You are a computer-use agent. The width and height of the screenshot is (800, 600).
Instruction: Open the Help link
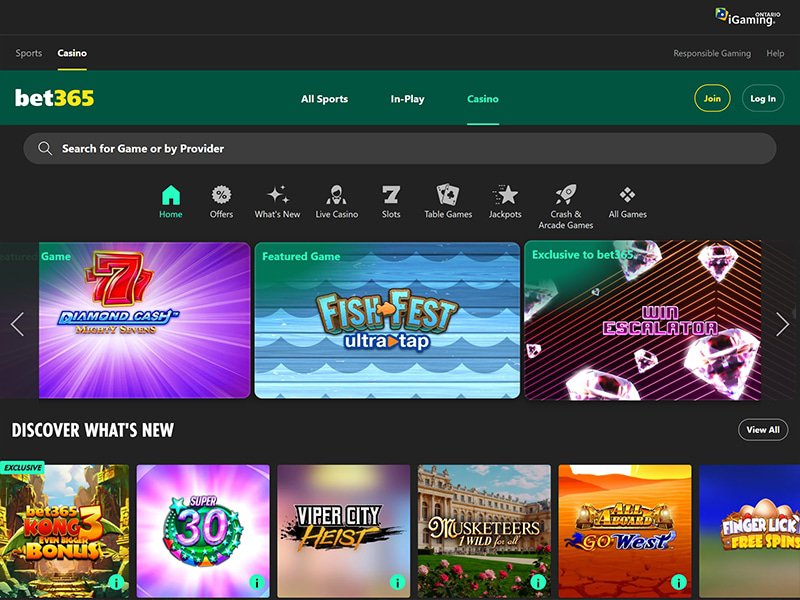click(x=775, y=53)
